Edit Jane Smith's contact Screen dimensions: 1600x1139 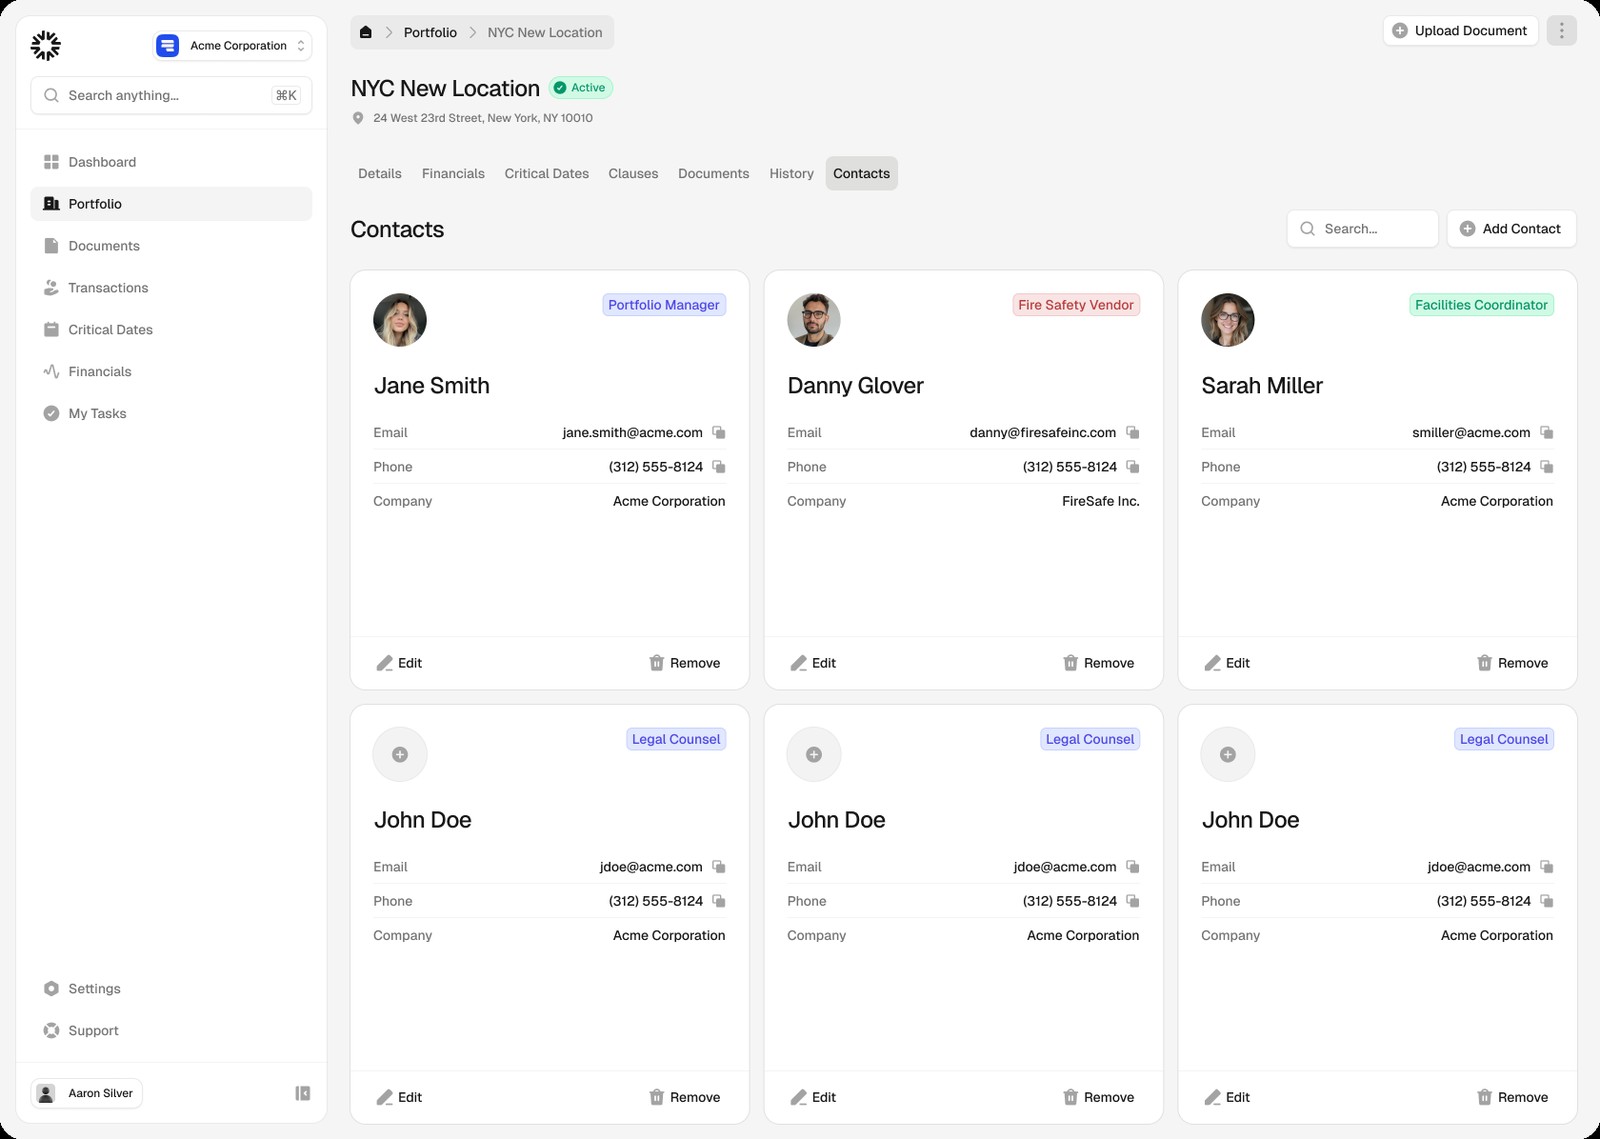click(x=399, y=663)
